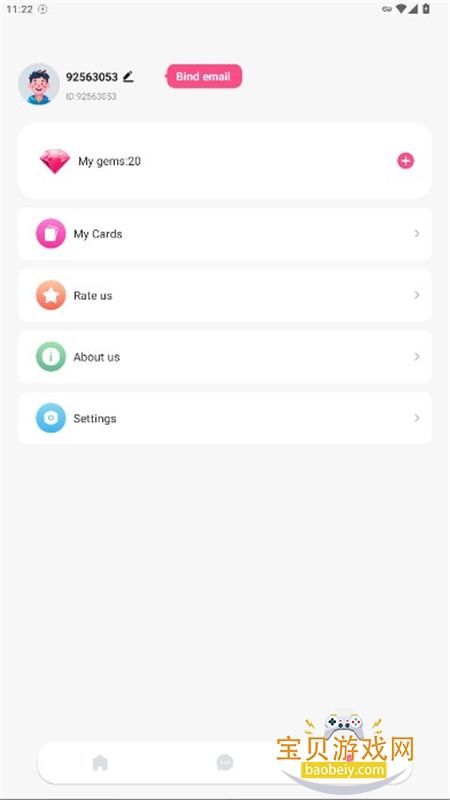The height and width of the screenshot is (800, 450).
Task: Select the My Cards menu label
Action: pos(98,234)
